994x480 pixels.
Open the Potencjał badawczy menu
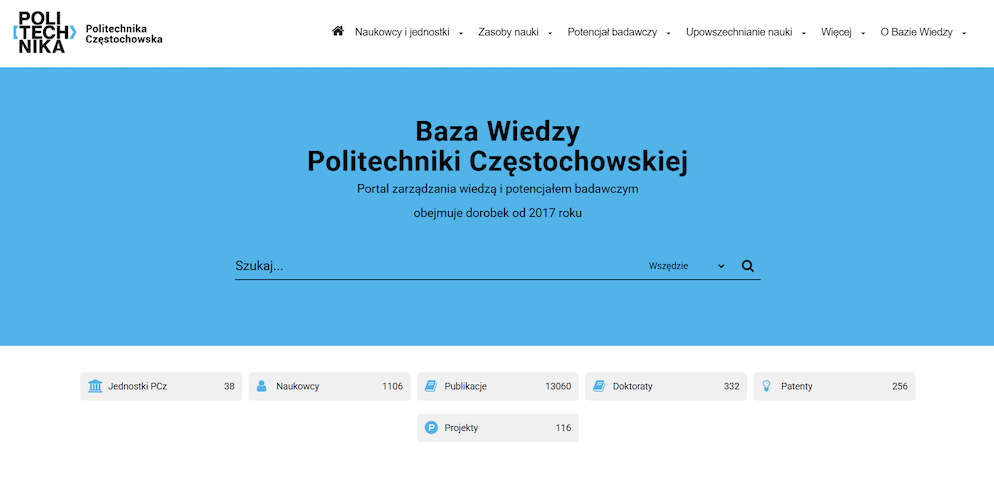(612, 32)
